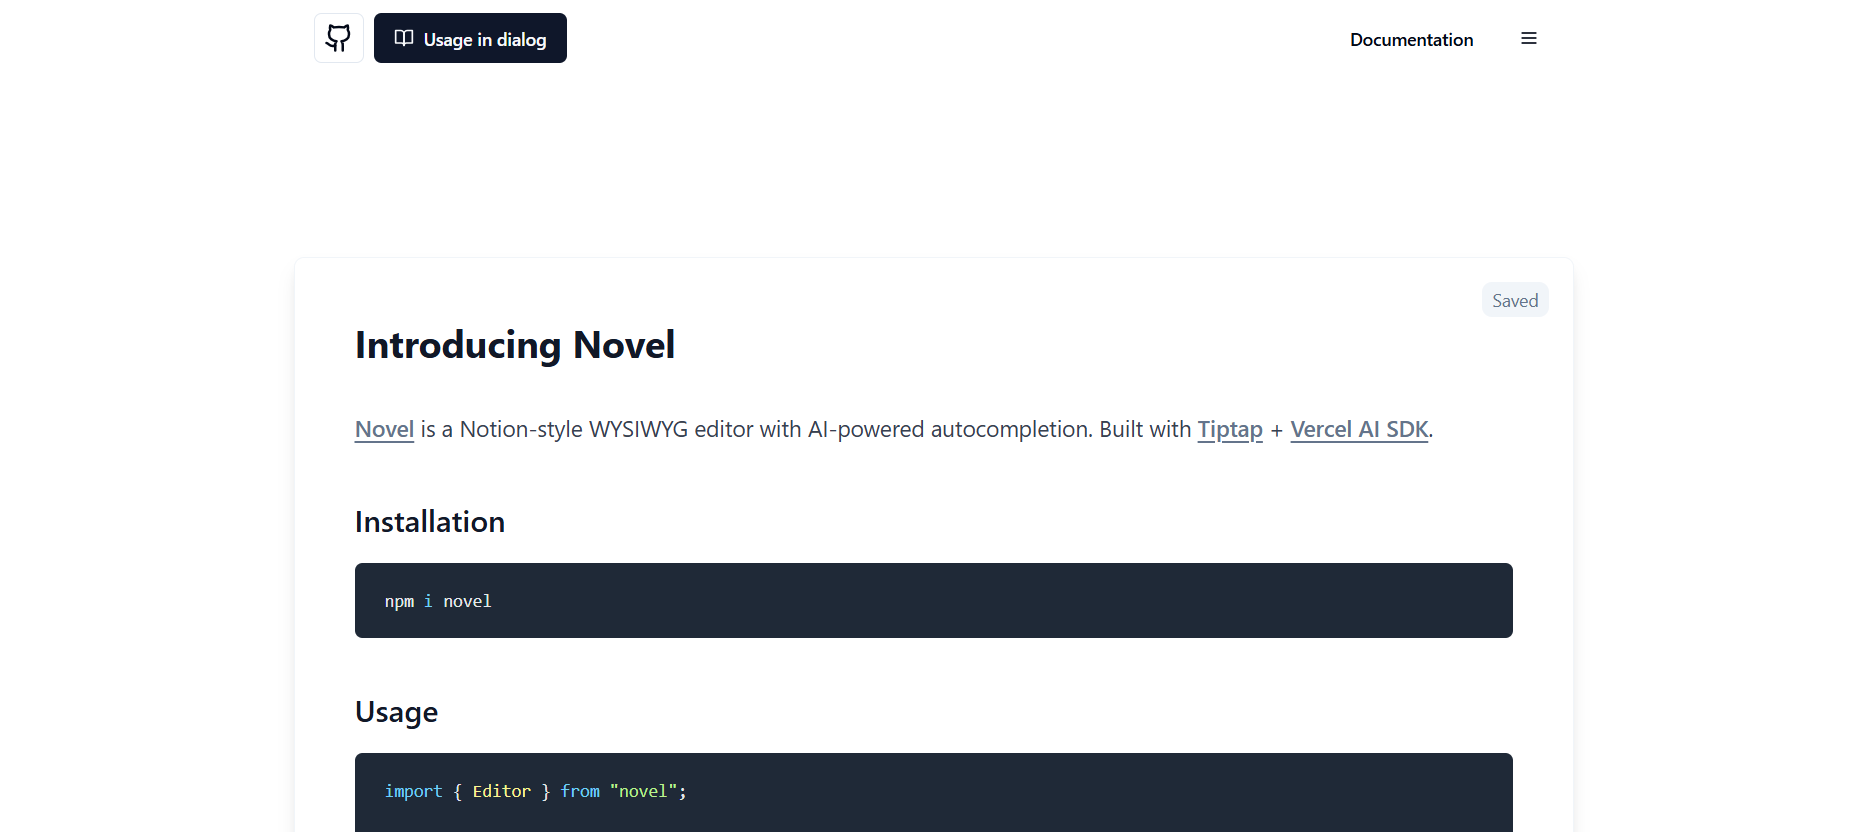Open the hamburger menu icon

point(1529,38)
